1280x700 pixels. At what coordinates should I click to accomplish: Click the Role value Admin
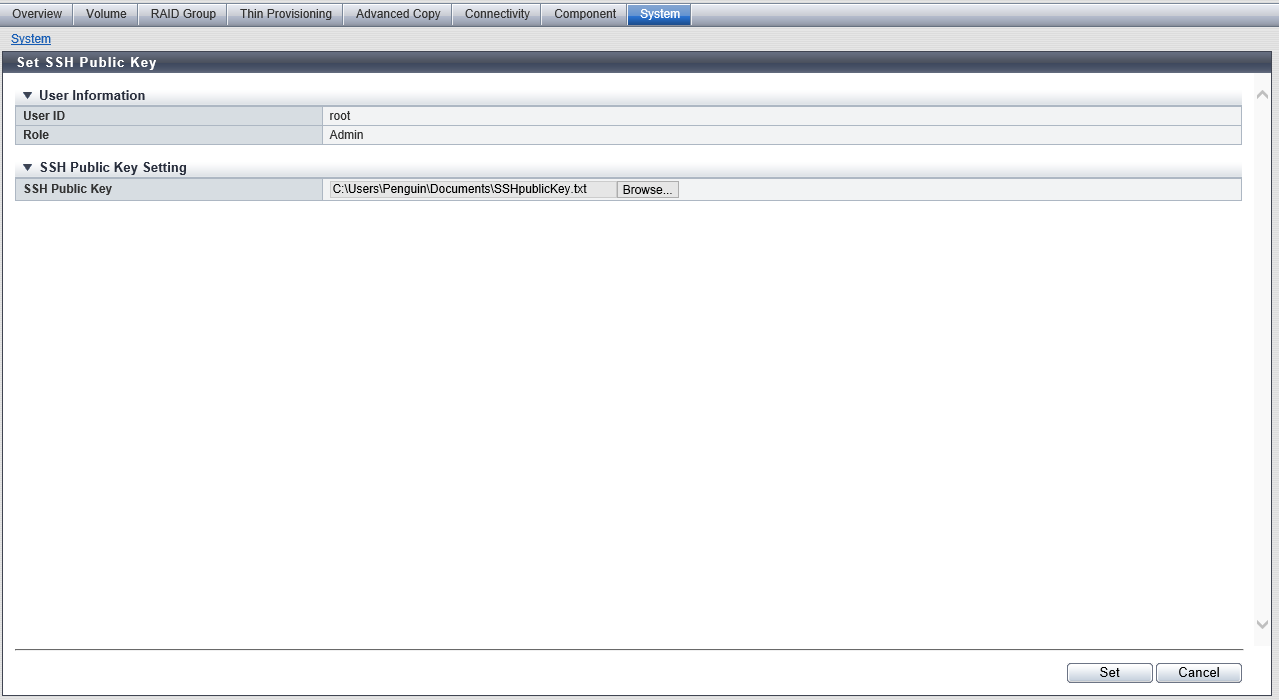346,135
